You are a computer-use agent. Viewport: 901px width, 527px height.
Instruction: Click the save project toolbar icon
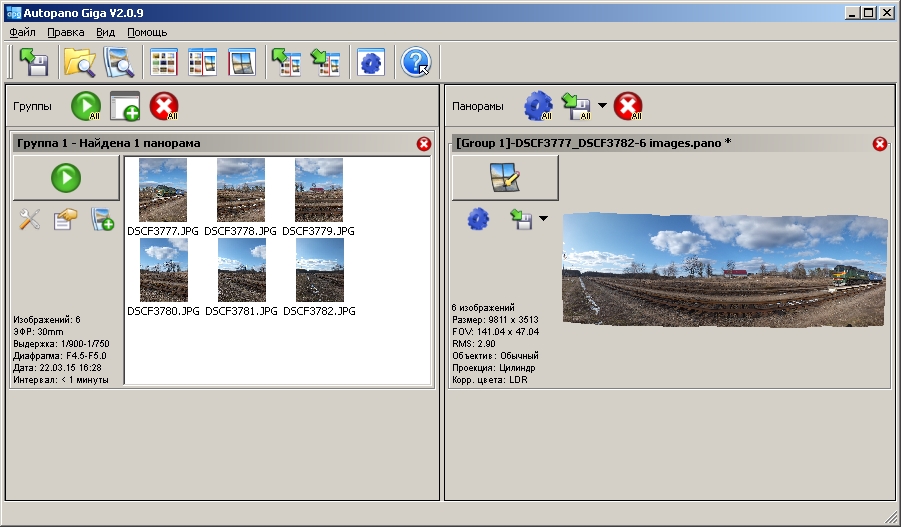pos(34,62)
